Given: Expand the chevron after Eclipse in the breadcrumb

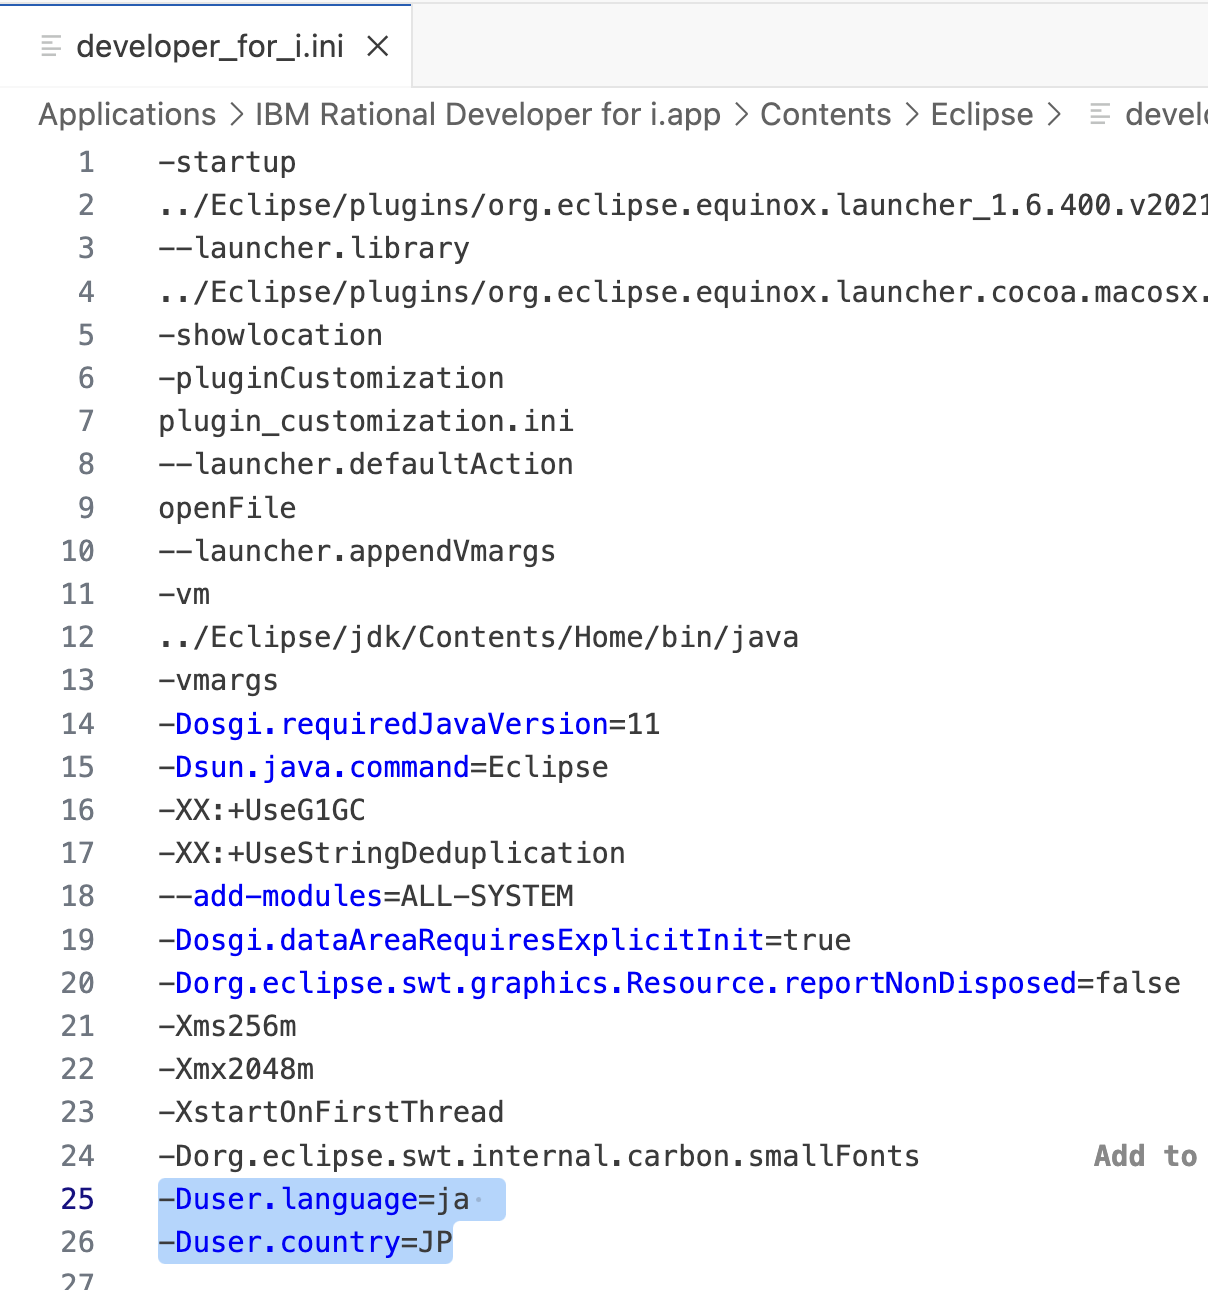Looking at the screenshot, I should click(x=1054, y=114).
